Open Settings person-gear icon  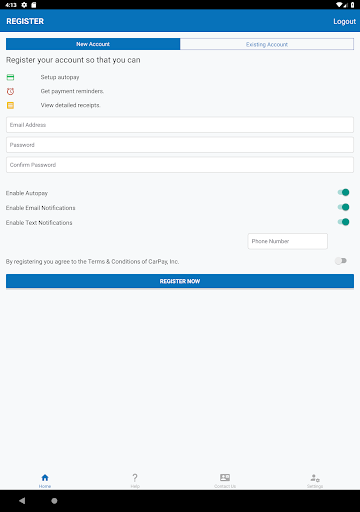(x=315, y=478)
